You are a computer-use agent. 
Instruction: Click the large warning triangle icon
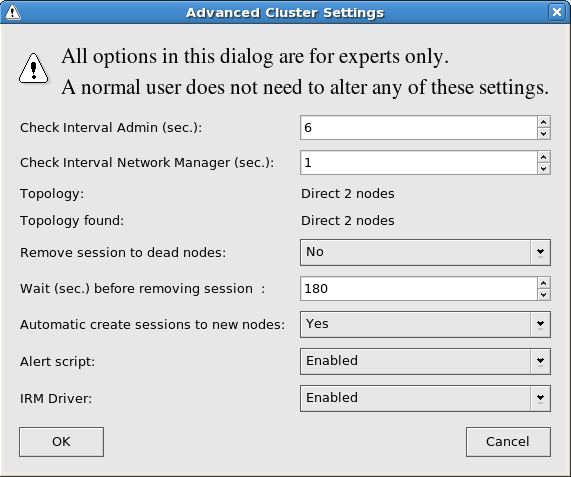click(x=34, y=68)
